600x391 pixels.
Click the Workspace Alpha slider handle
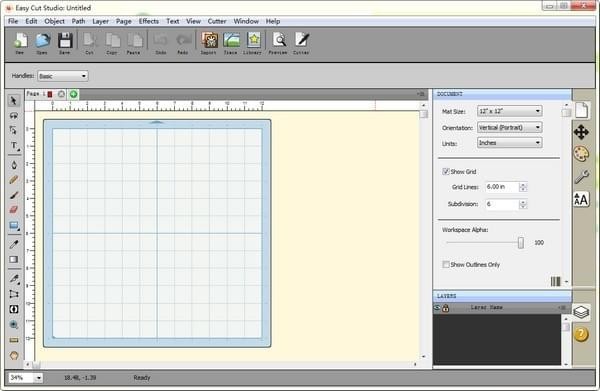point(520,243)
